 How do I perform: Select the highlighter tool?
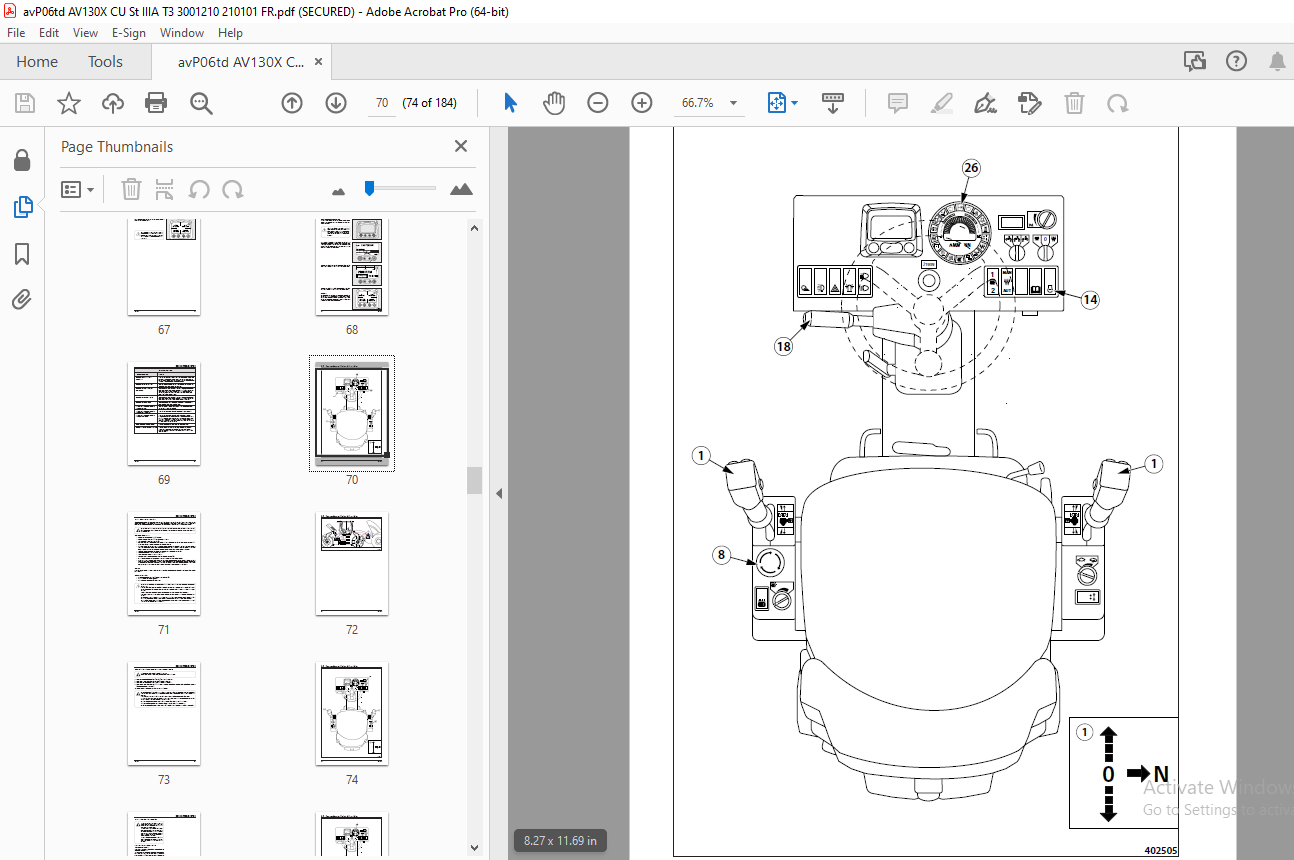[942, 103]
